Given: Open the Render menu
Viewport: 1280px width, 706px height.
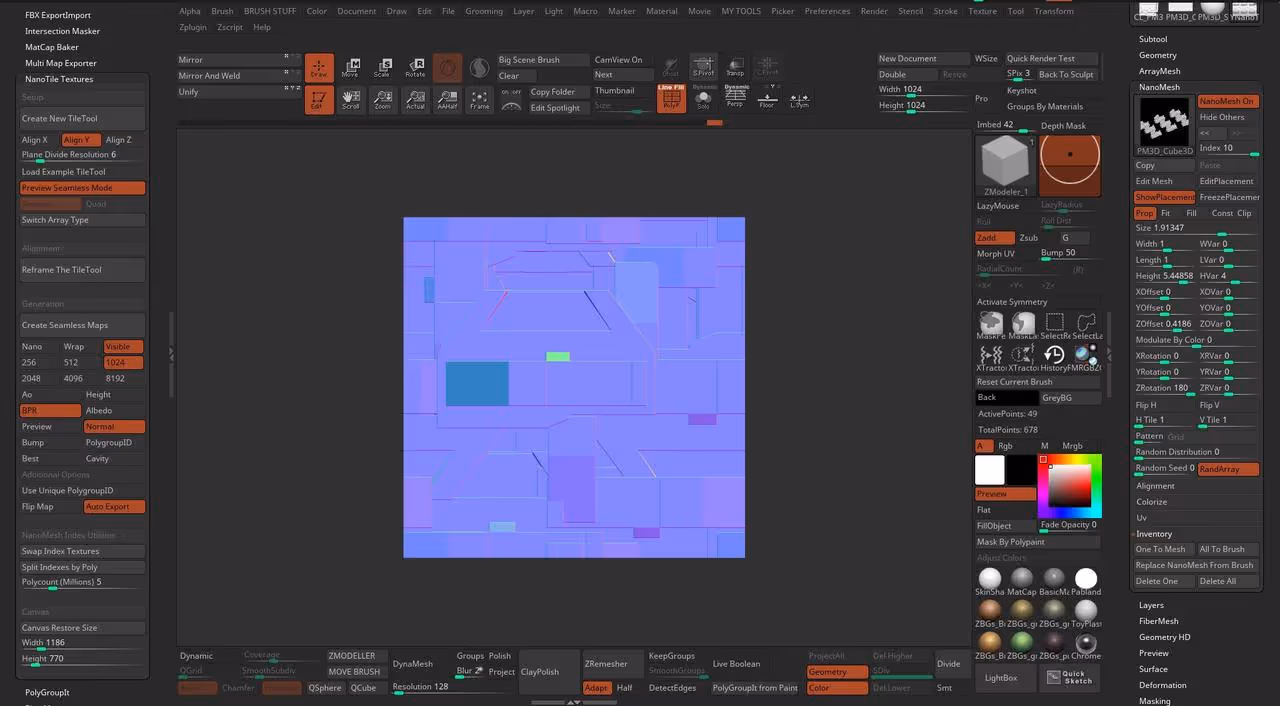Looking at the screenshot, I should coord(874,11).
